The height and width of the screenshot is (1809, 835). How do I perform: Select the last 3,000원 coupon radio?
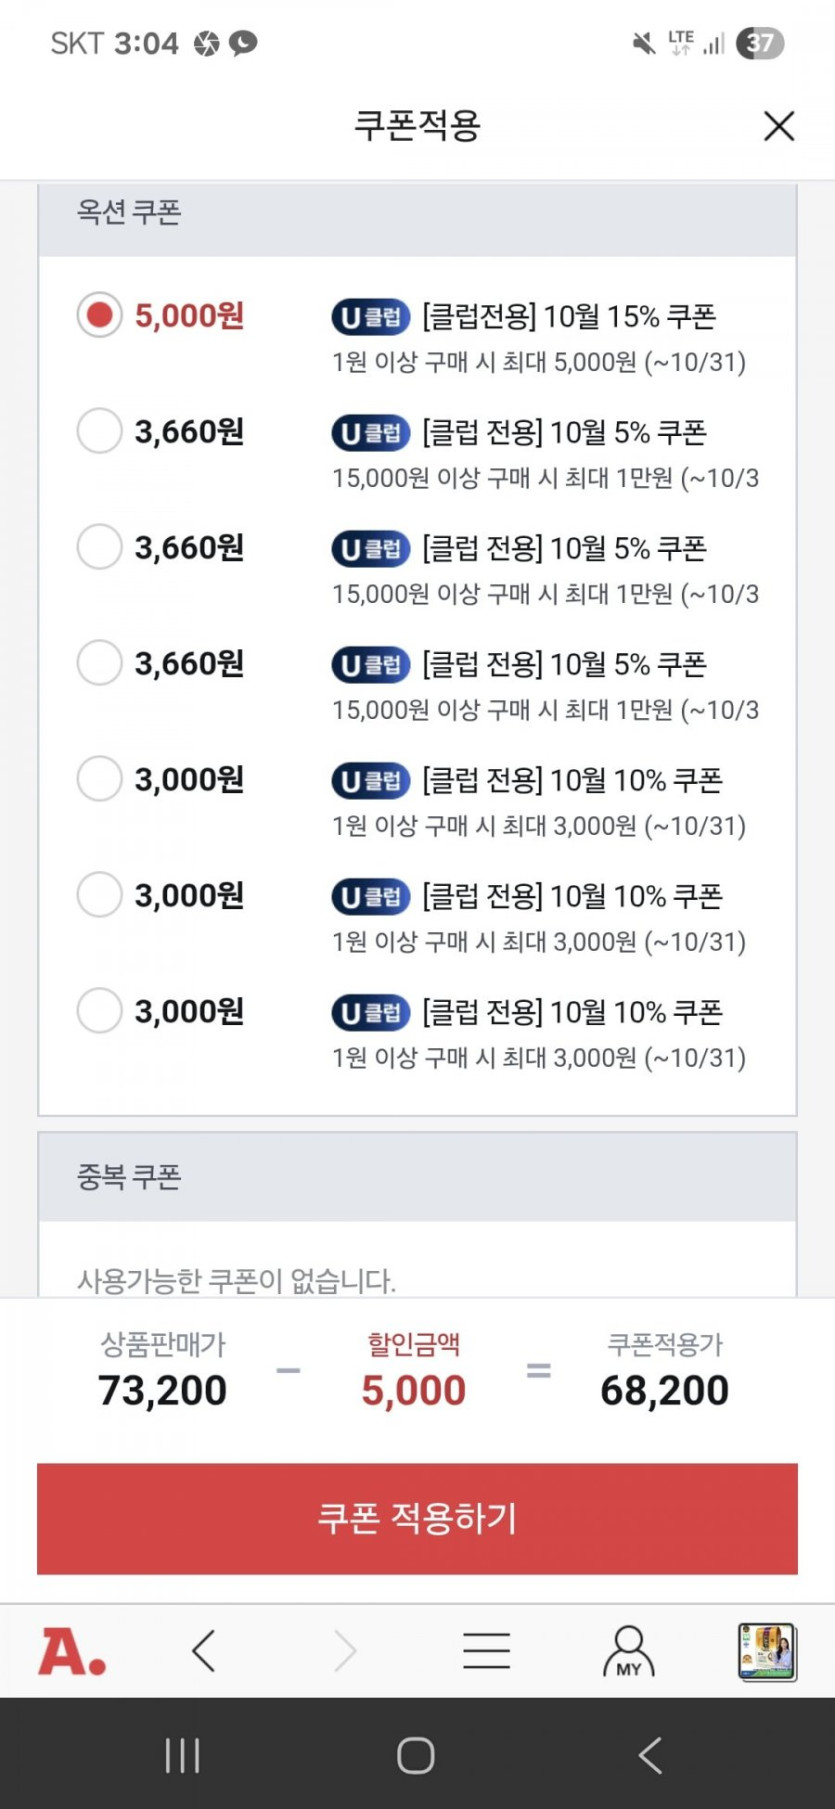(x=99, y=1011)
